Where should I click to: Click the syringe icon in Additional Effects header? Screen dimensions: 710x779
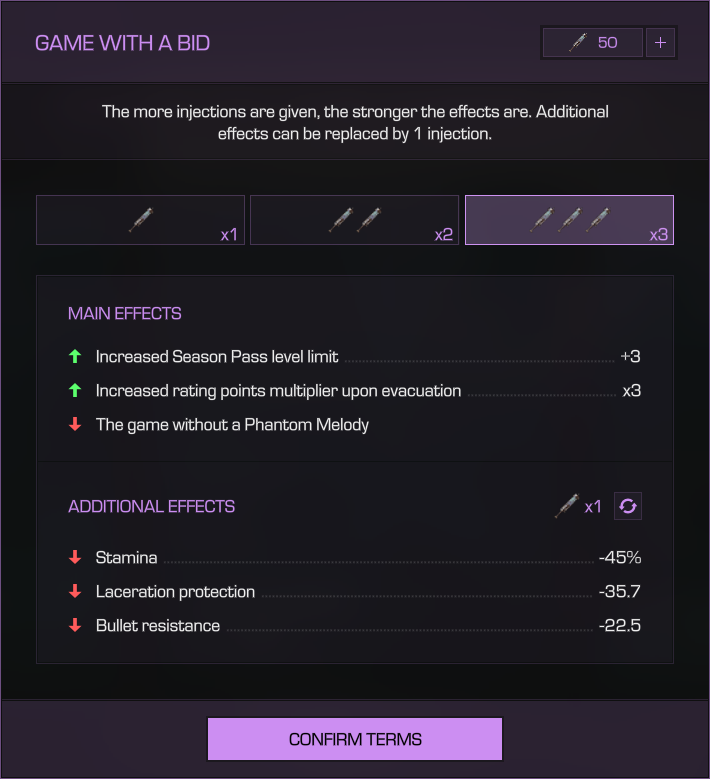click(566, 506)
